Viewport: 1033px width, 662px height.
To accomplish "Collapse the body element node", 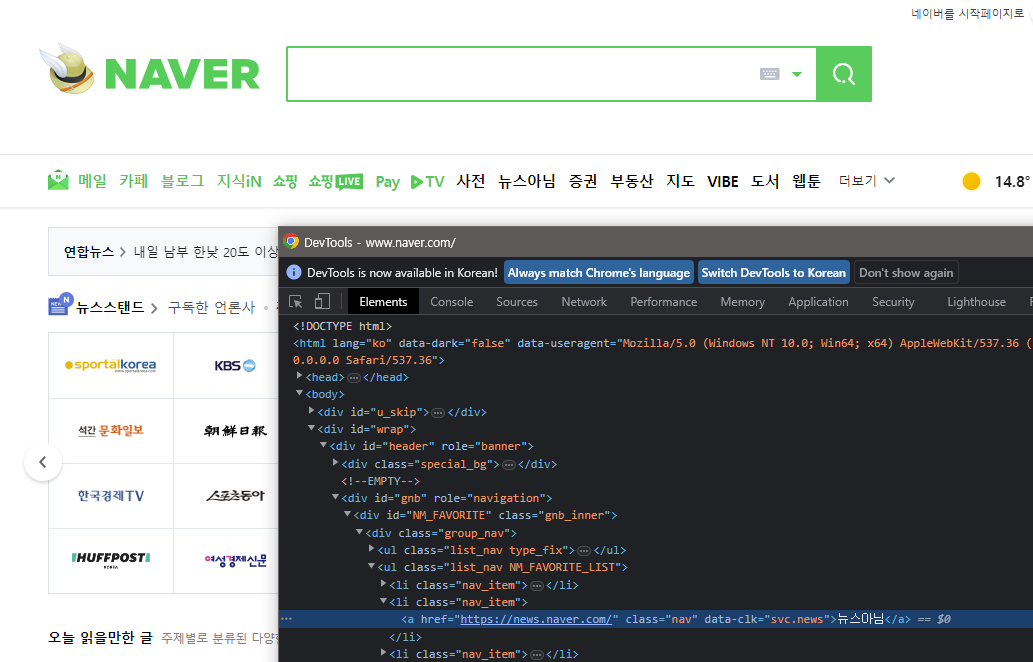I will (x=299, y=393).
